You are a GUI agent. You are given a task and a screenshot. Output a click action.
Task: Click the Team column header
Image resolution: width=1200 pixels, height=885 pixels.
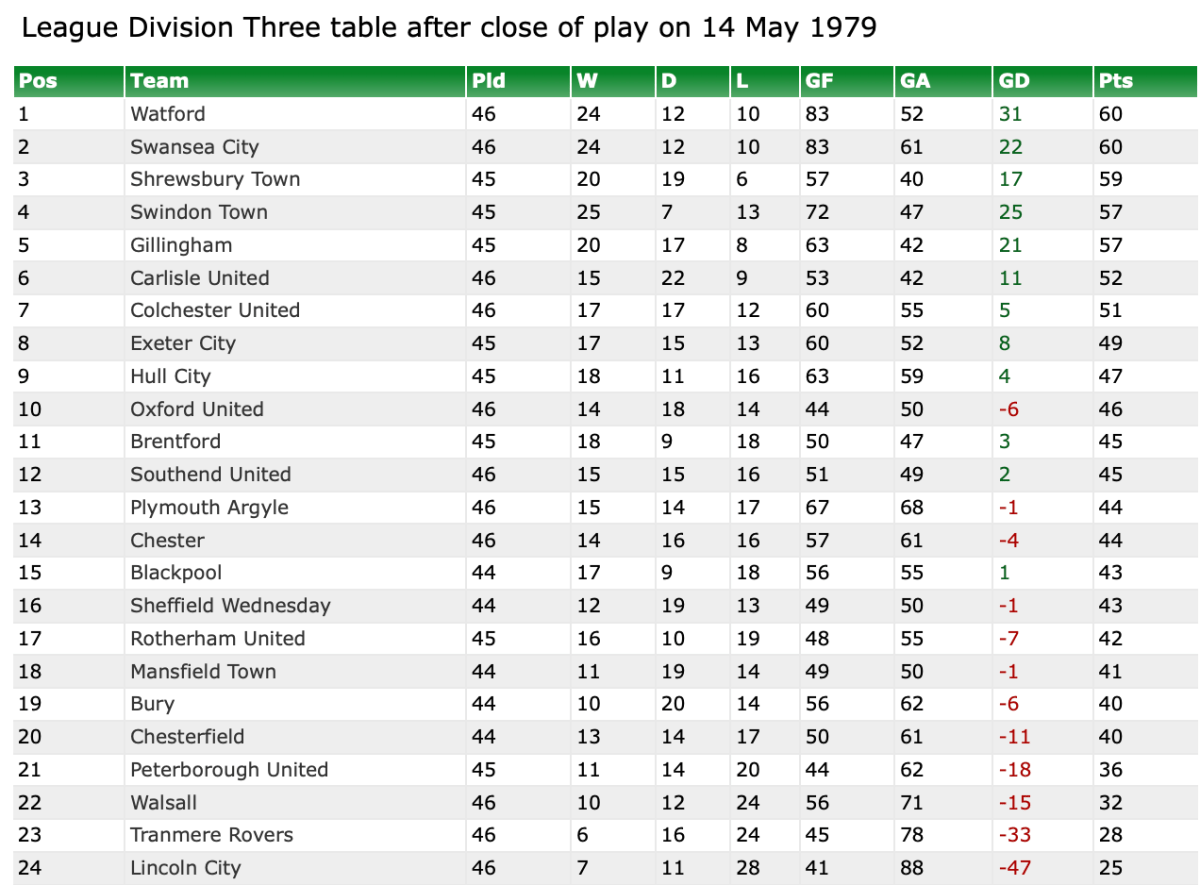coord(159,81)
